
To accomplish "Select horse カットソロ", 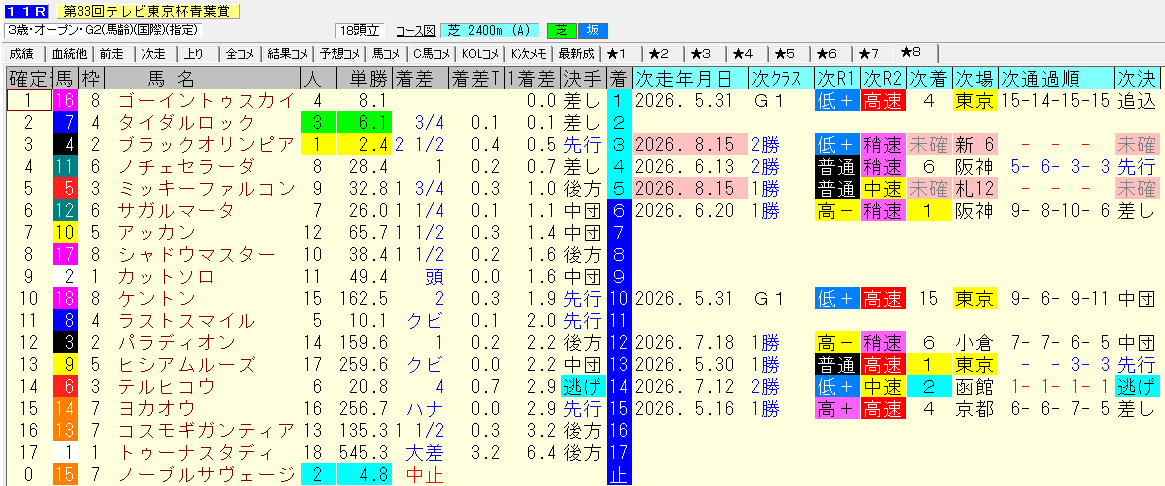I will click(x=166, y=276).
